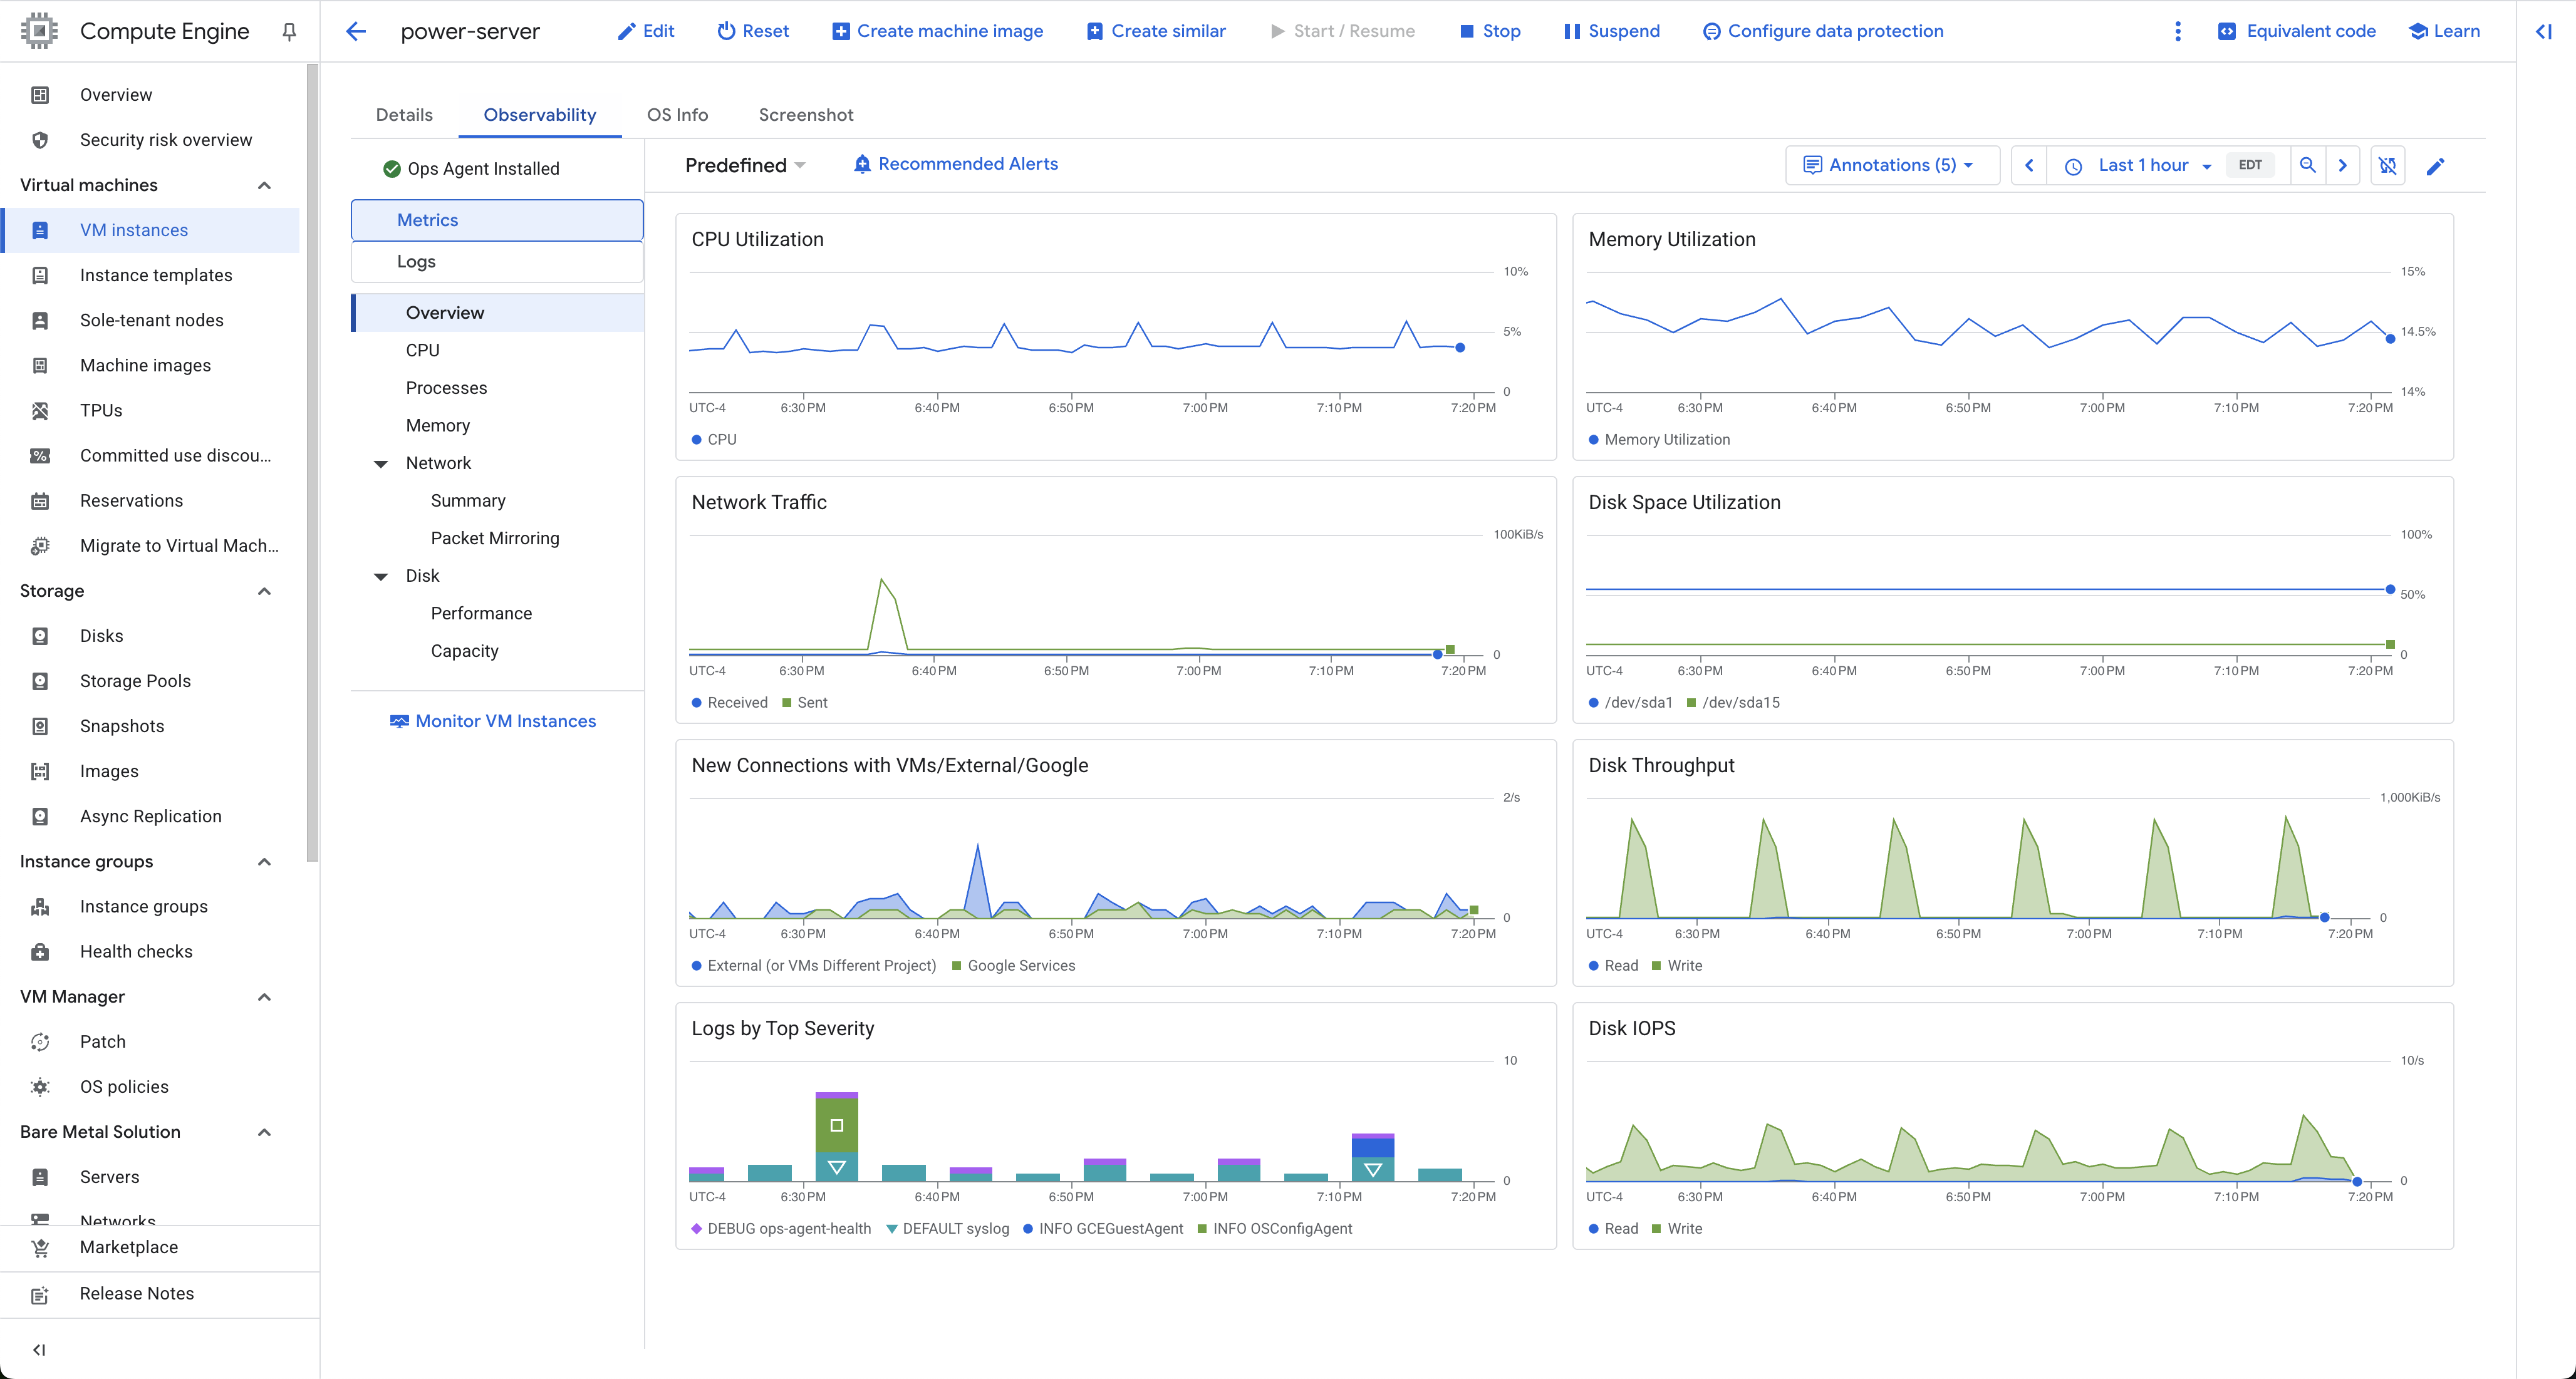This screenshot has height=1379, width=2576.
Task: Click the pencil edit dashboard icon
Action: (x=2435, y=166)
